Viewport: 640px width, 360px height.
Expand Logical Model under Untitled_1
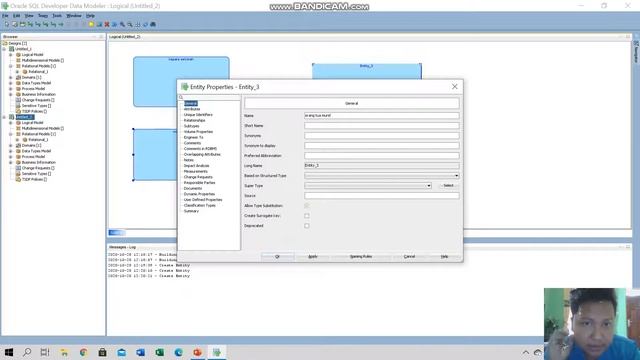[x=11, y=55]
